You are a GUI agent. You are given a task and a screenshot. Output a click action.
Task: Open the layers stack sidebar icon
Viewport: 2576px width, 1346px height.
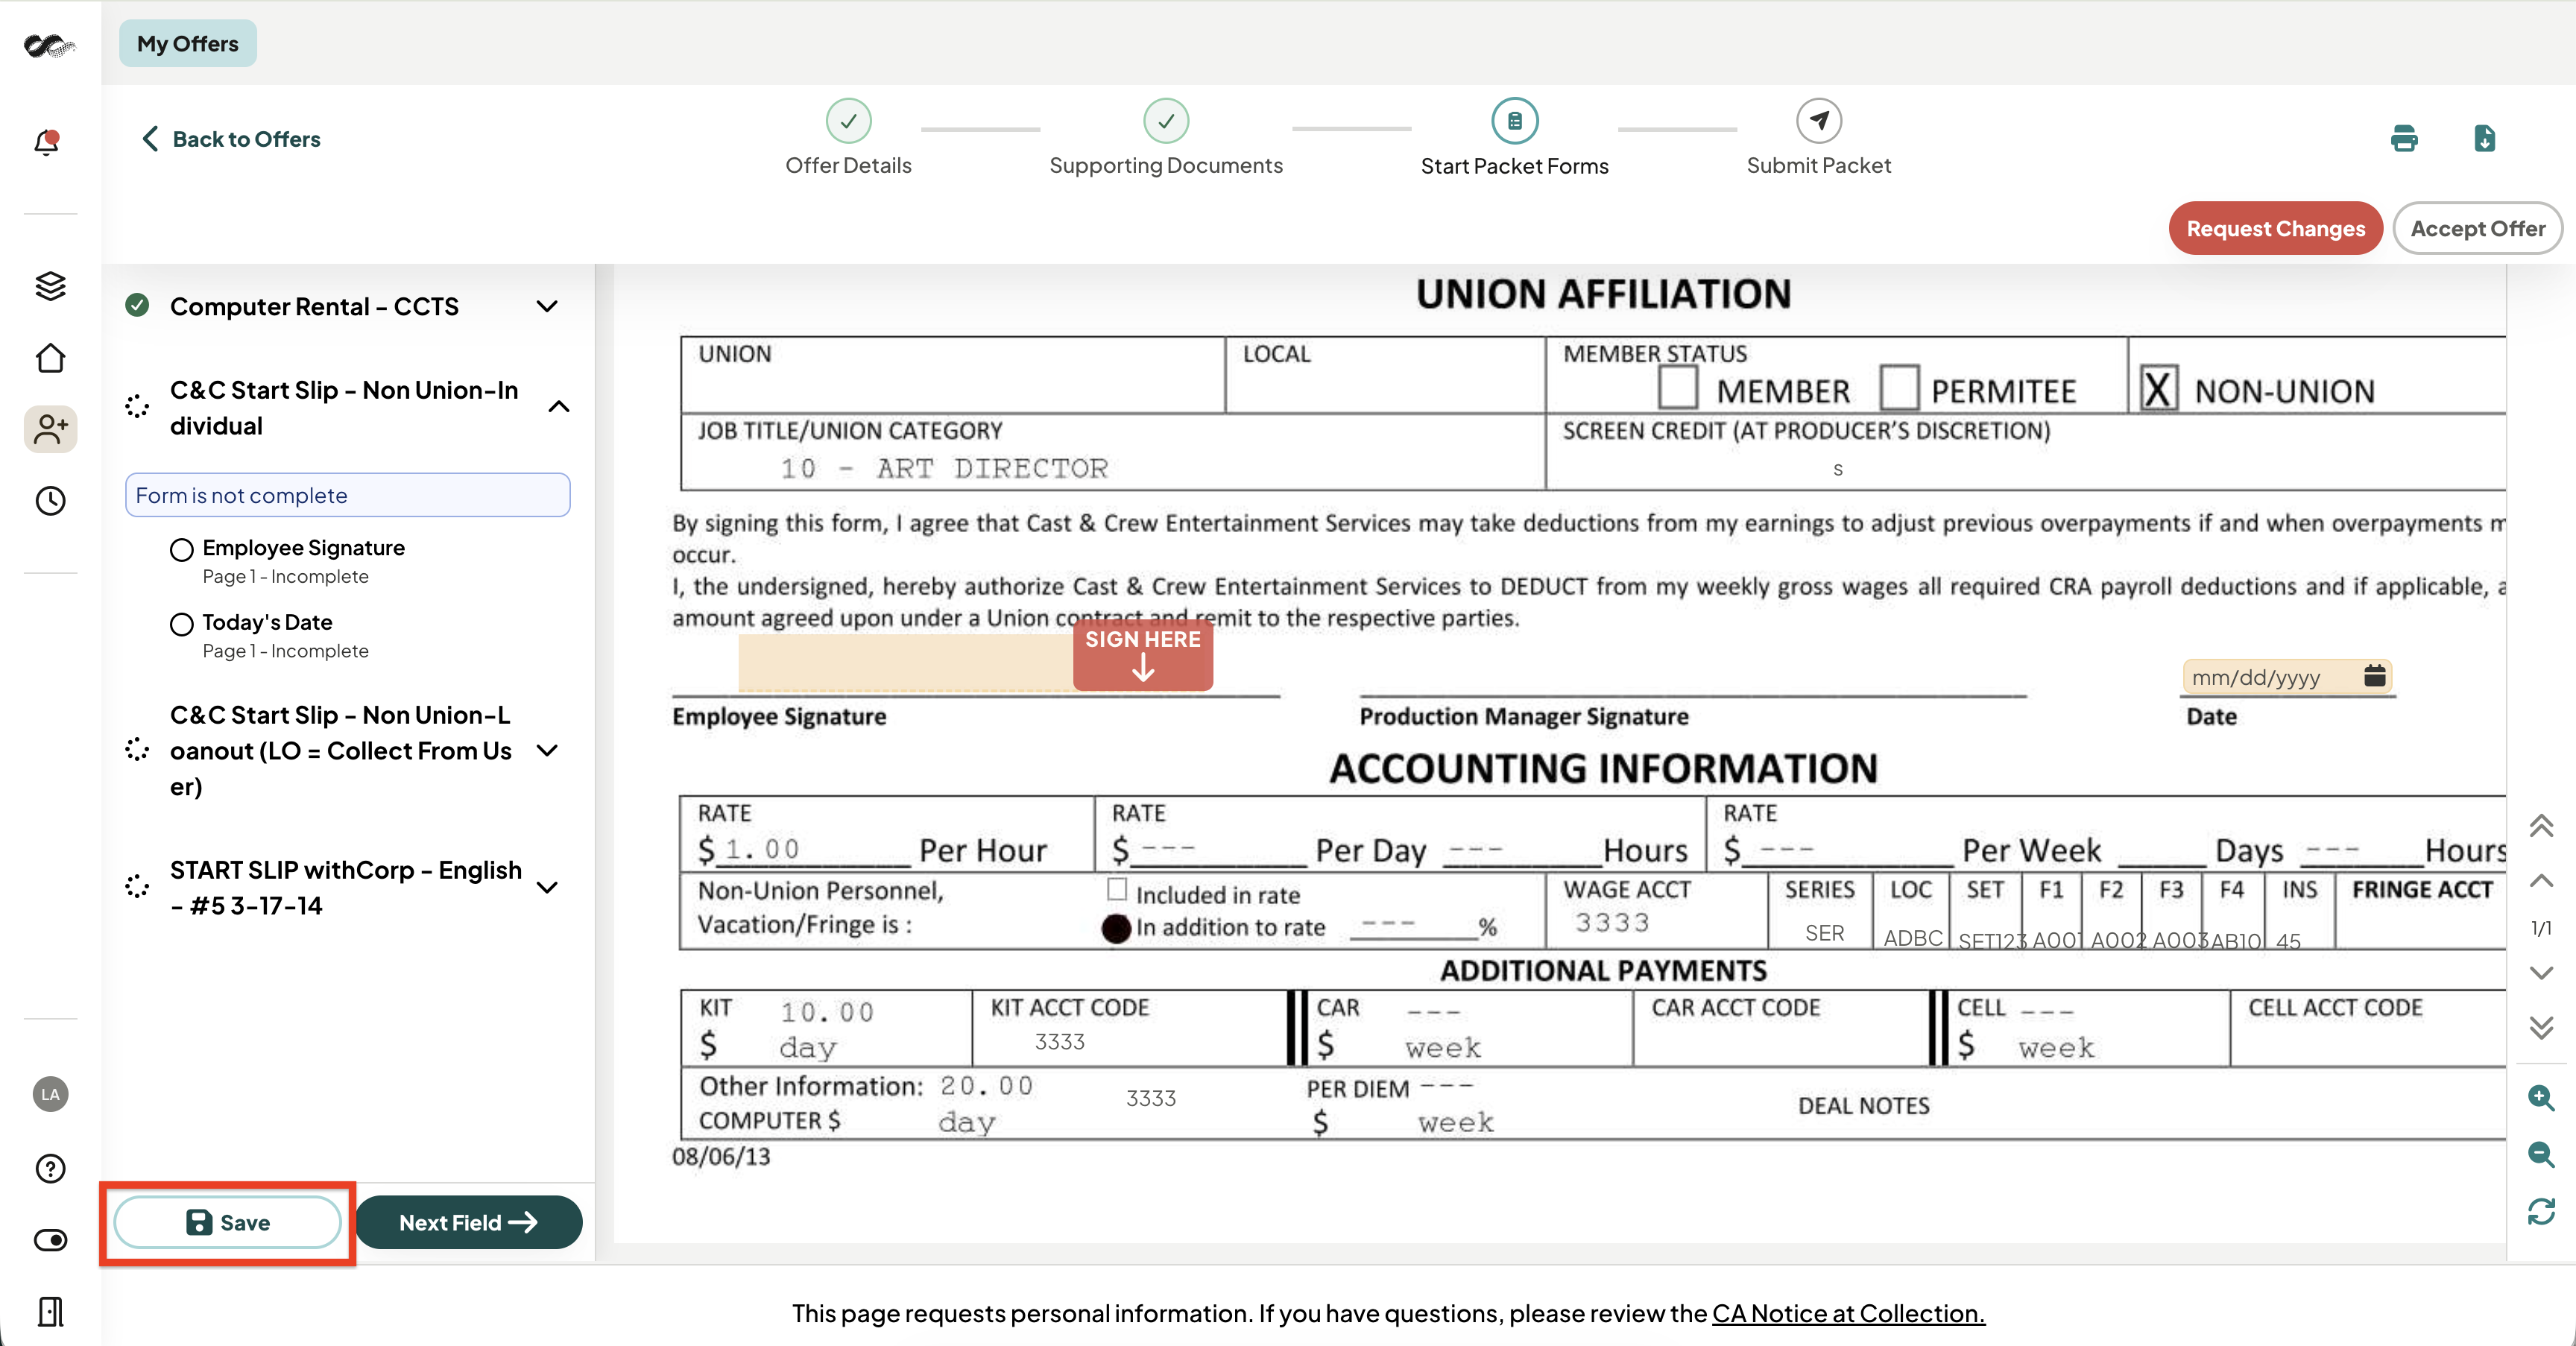tap(50, 286)
